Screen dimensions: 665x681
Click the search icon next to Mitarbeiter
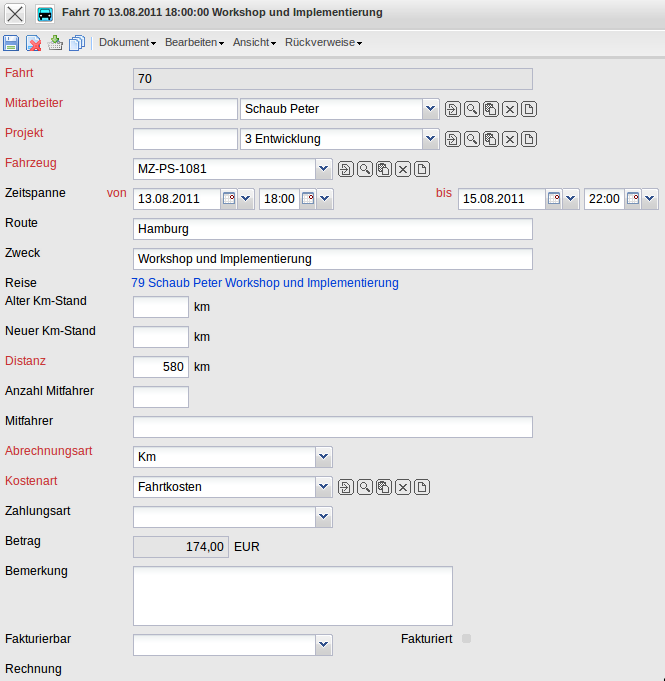pyautogui.click(x=471, y=109)
